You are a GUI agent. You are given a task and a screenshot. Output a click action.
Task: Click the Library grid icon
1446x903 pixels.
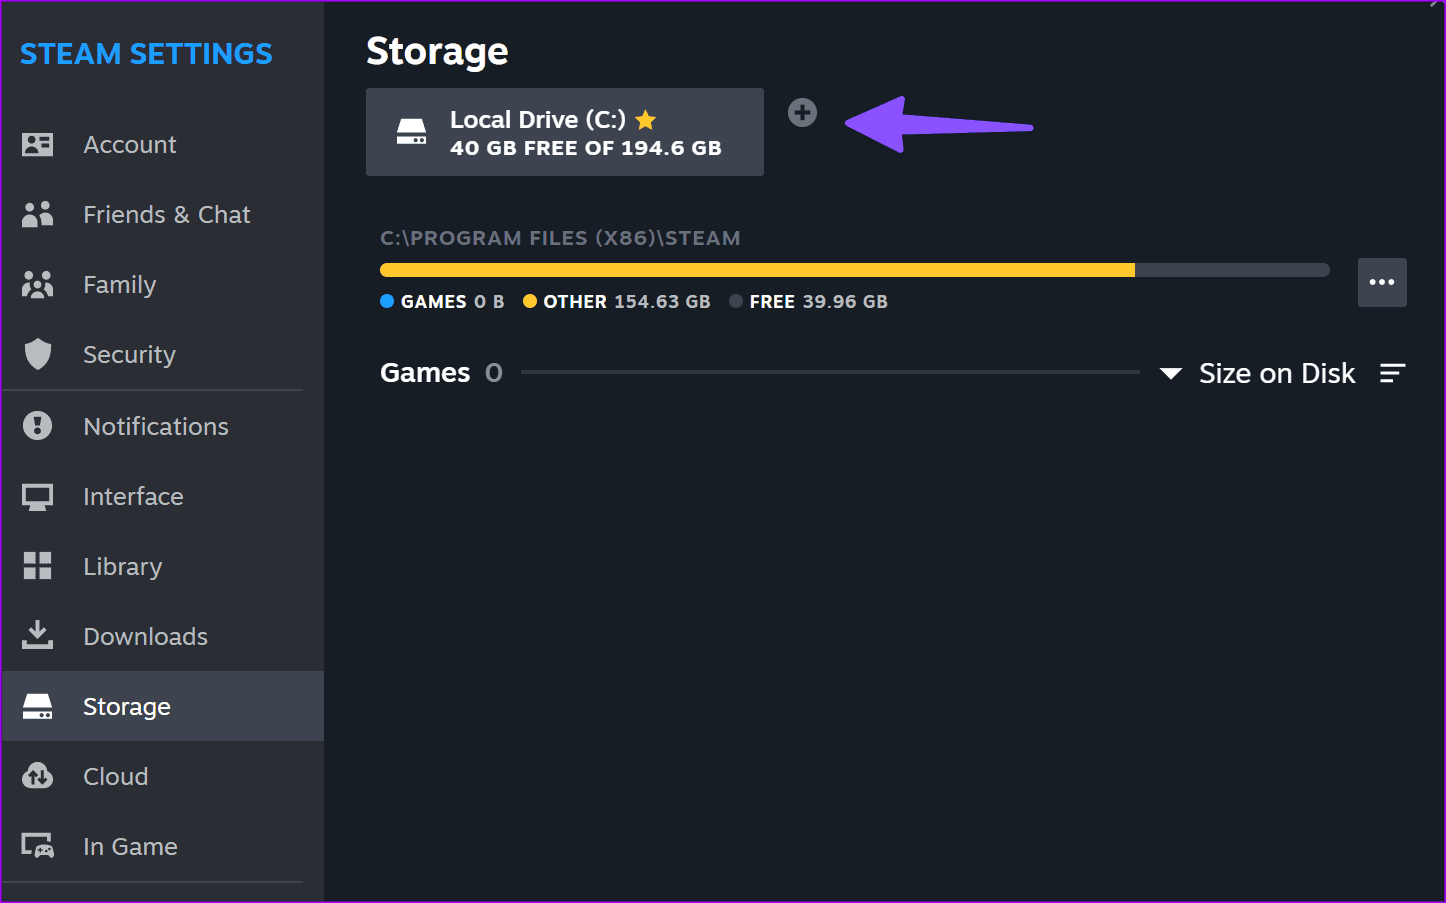(x=37, y=566)
